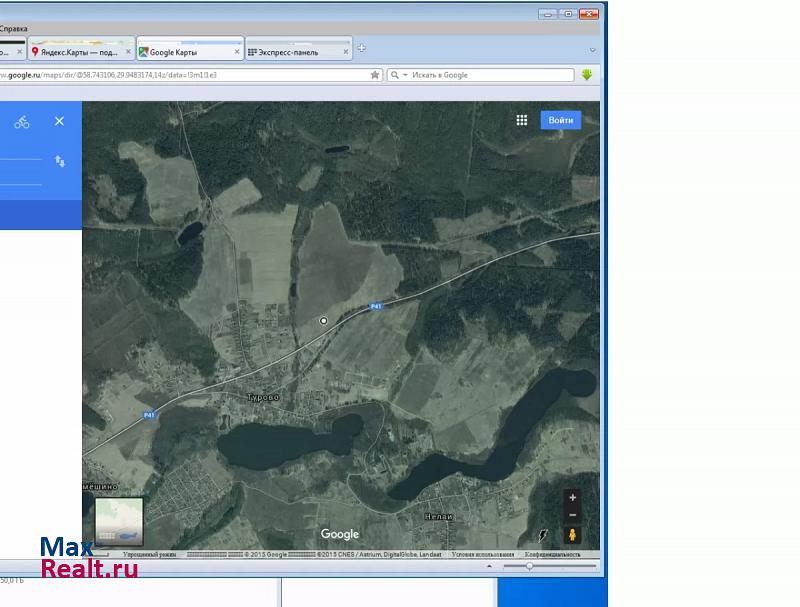Expand the search engine dropdown
Image resolution: width=800 pixels, height=607 pixels.
[397, 75]
